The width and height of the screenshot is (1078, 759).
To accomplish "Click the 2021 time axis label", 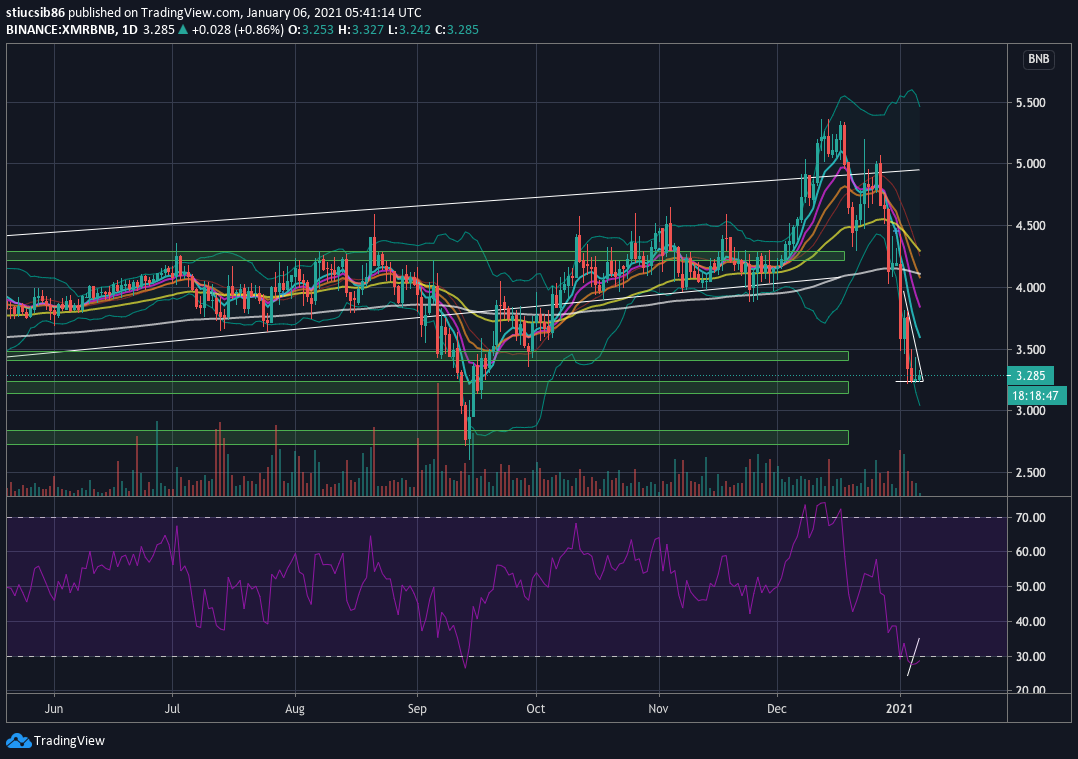I will (x=899, y=708).
